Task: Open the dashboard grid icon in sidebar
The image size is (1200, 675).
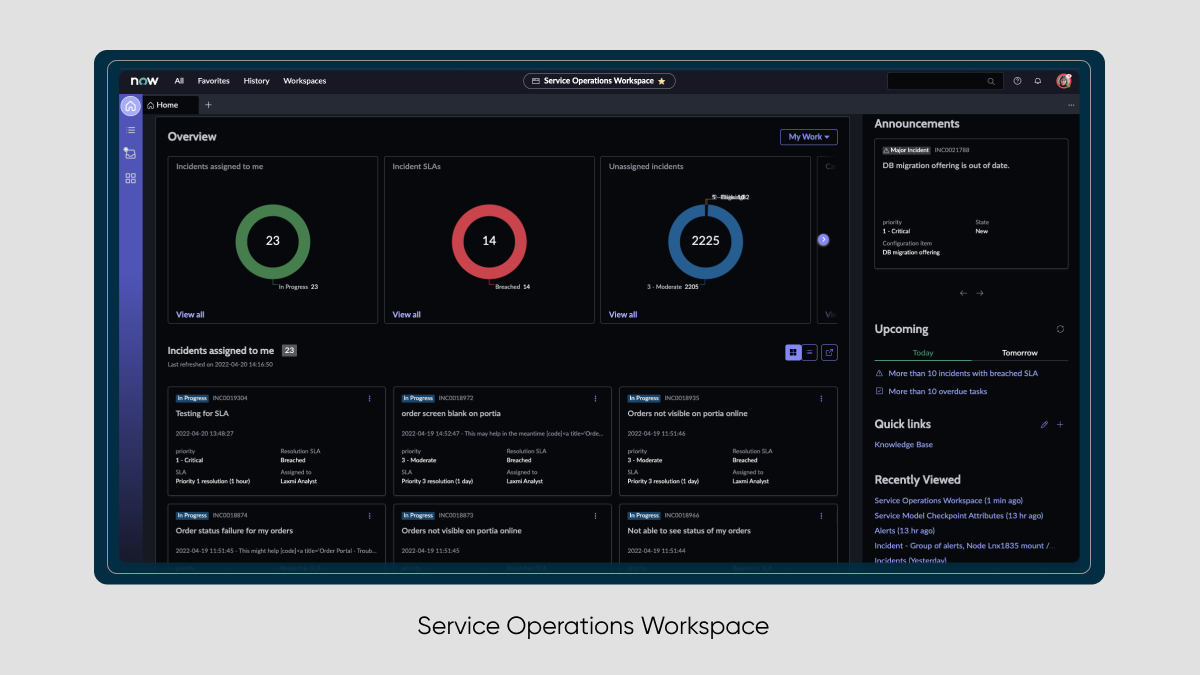Action: pyautogui.click(x=130, y=178)
